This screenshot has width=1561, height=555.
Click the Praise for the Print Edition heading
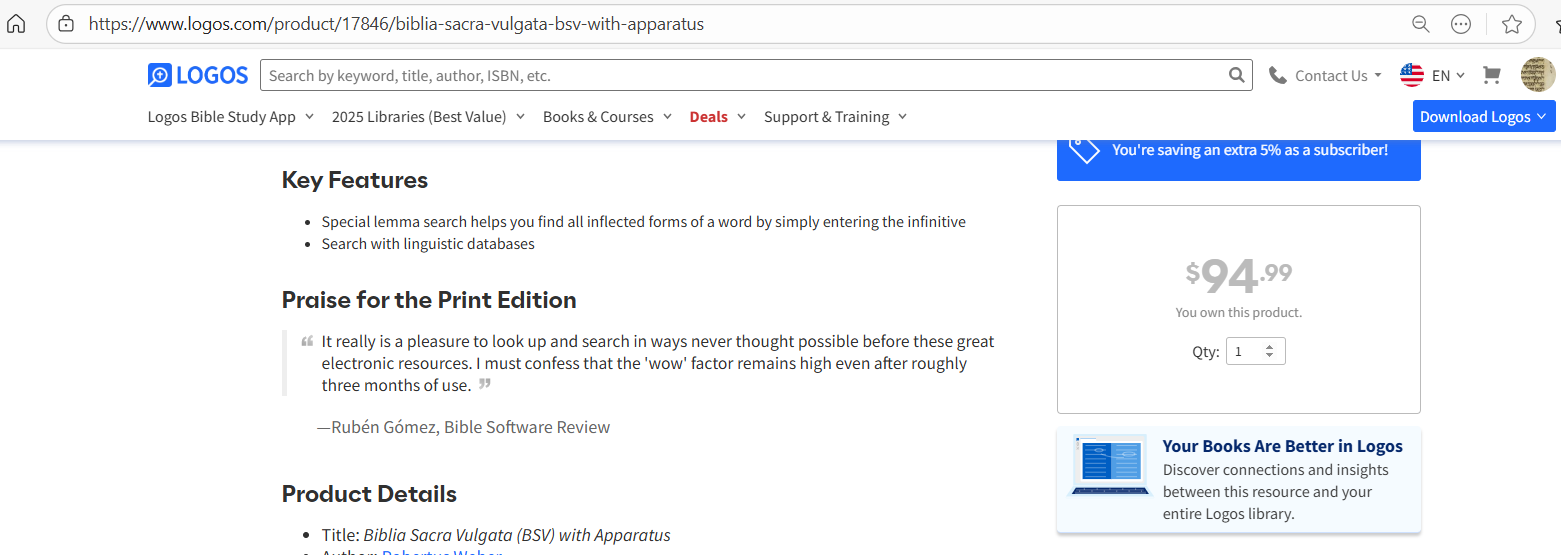[429, 300]
